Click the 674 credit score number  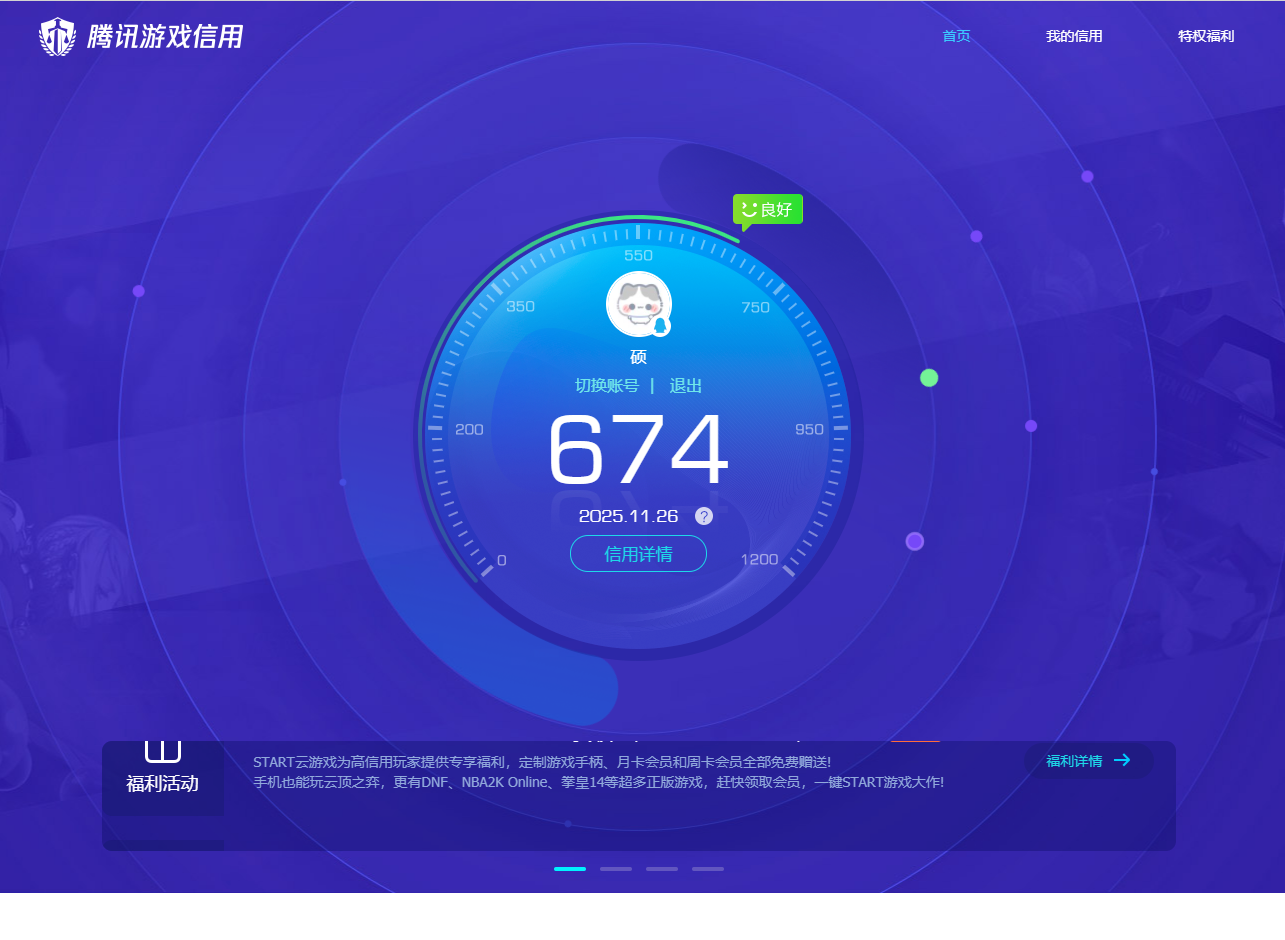pyautogui.click(x=638, y=451)
